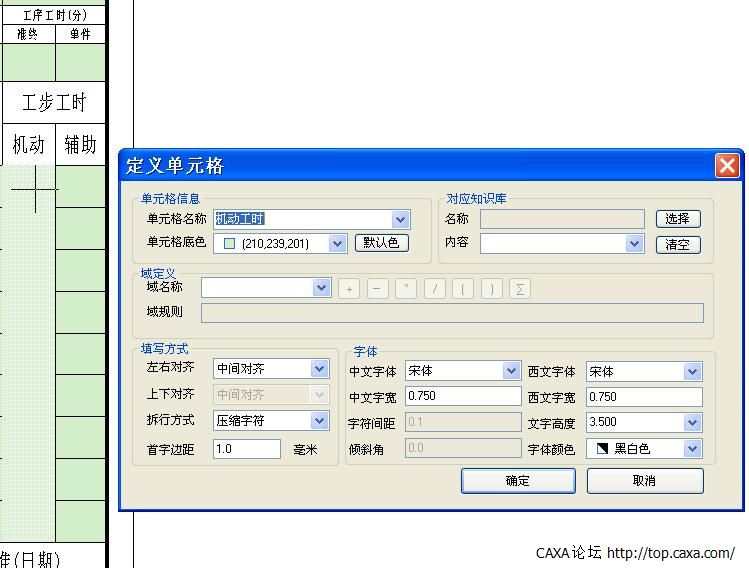Open the 单元格名称 dropdown list
The image size is (749, 568).
(400, 219)
